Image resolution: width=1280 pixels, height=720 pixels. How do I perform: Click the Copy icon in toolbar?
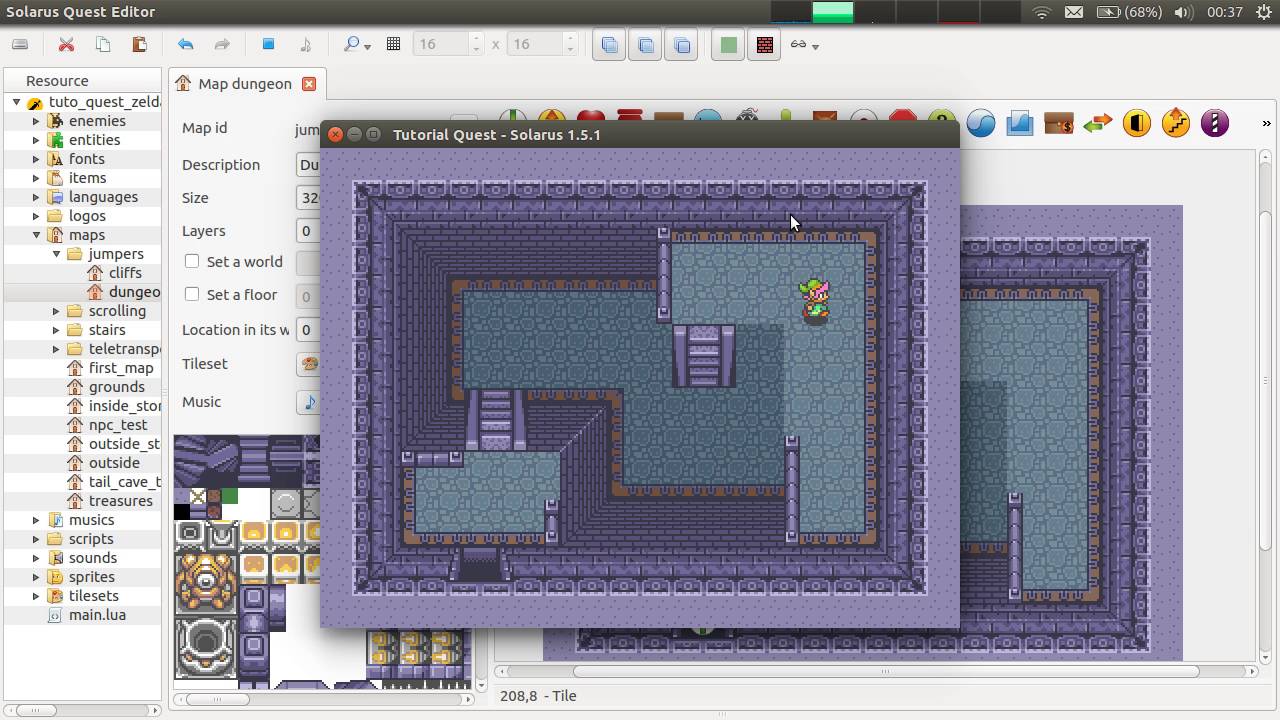click(103, 45)
